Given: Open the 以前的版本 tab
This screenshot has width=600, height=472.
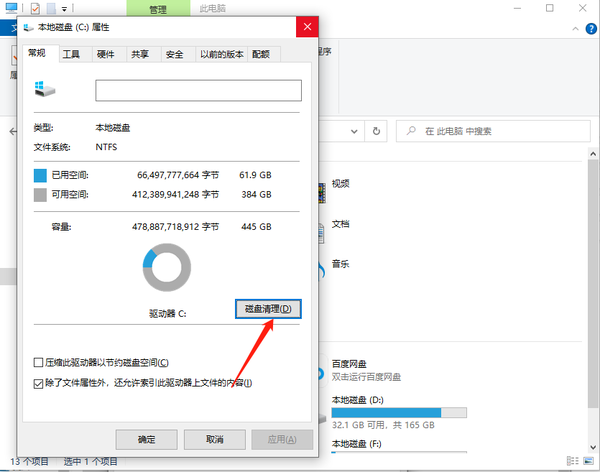Looking at the screenshot, I should pos(222,54).
